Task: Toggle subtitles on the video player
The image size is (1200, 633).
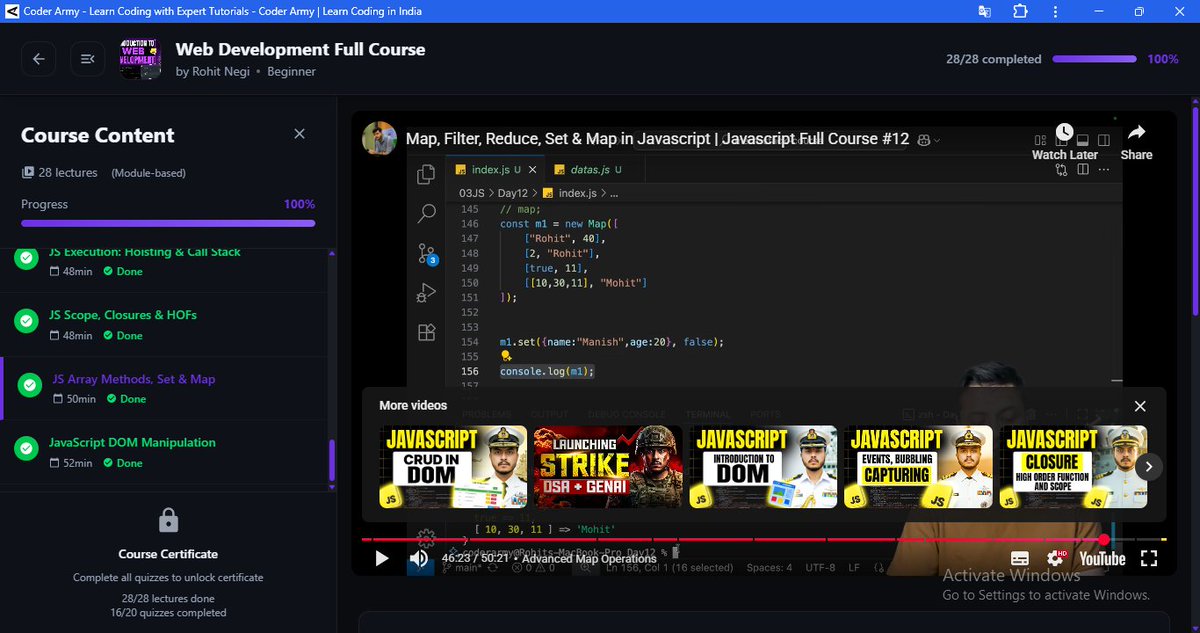Action: click(1020, 559)
